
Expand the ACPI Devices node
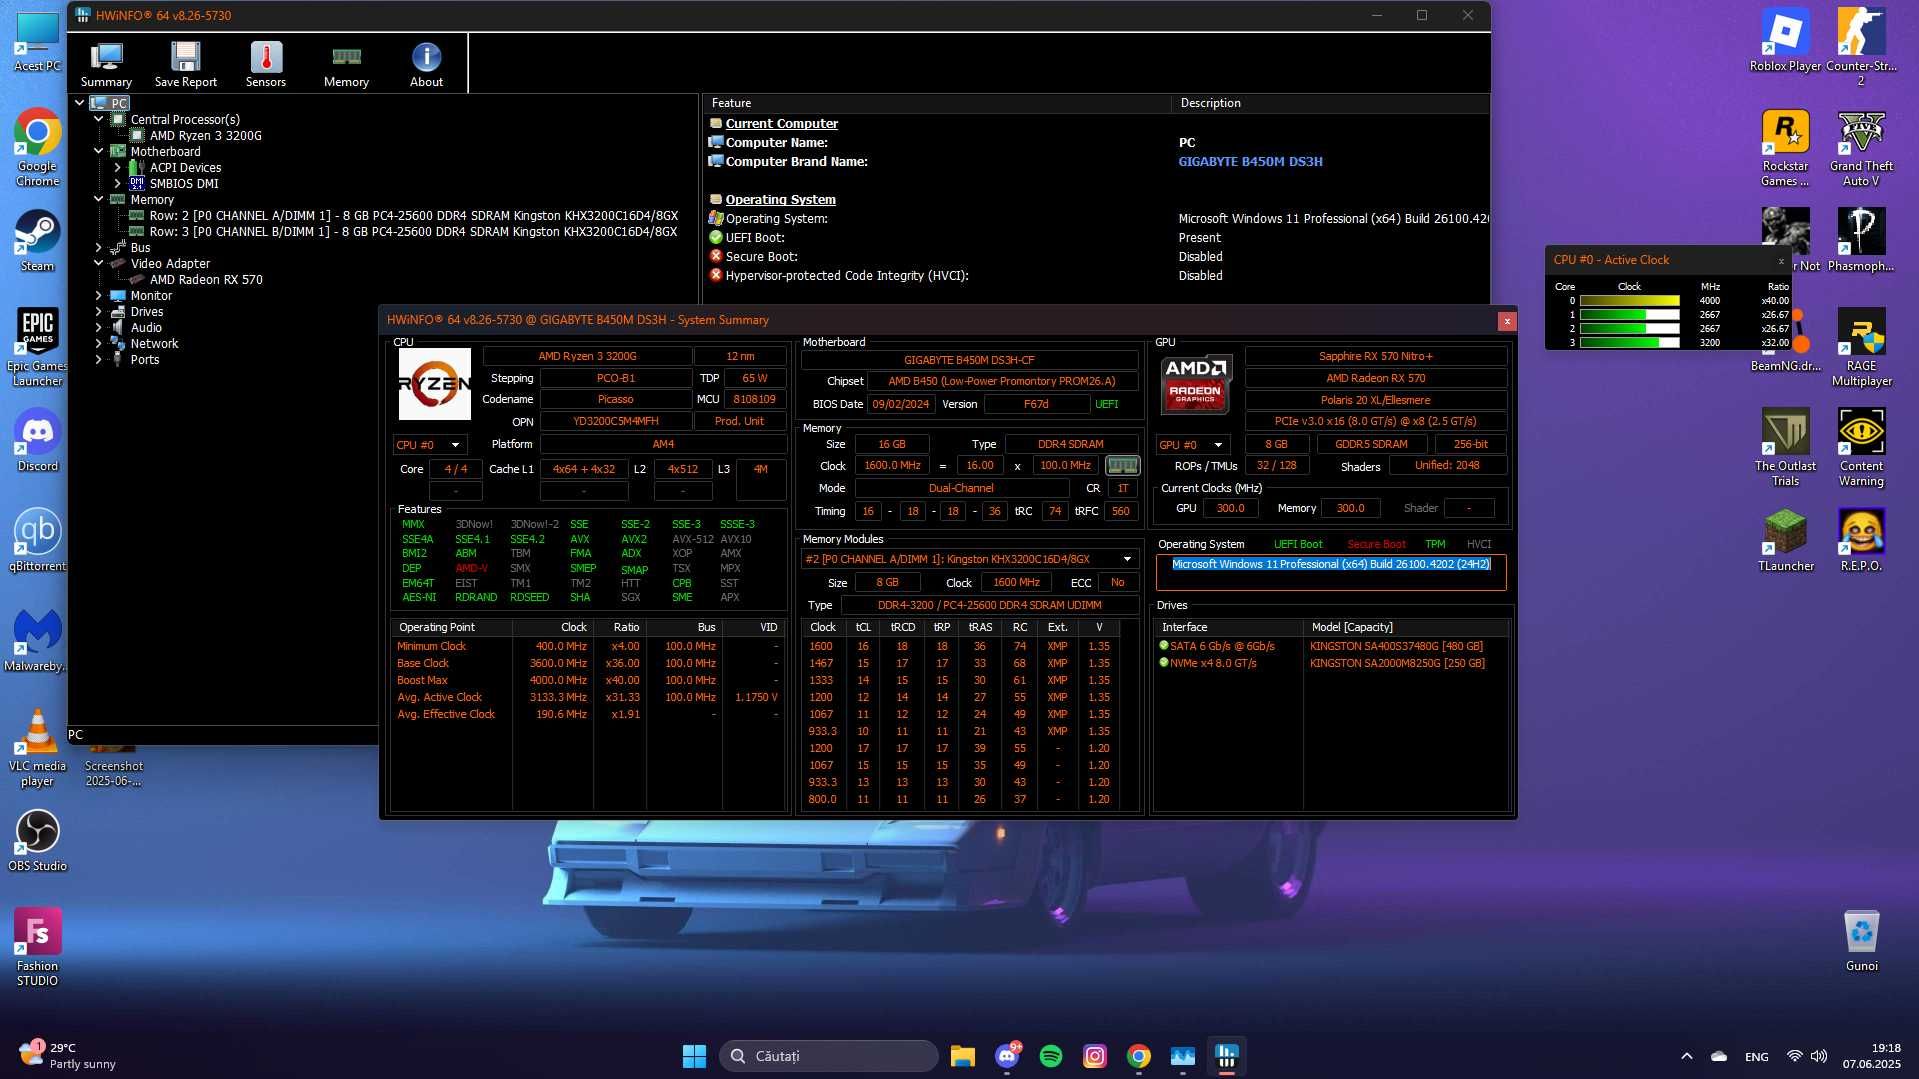118,167
